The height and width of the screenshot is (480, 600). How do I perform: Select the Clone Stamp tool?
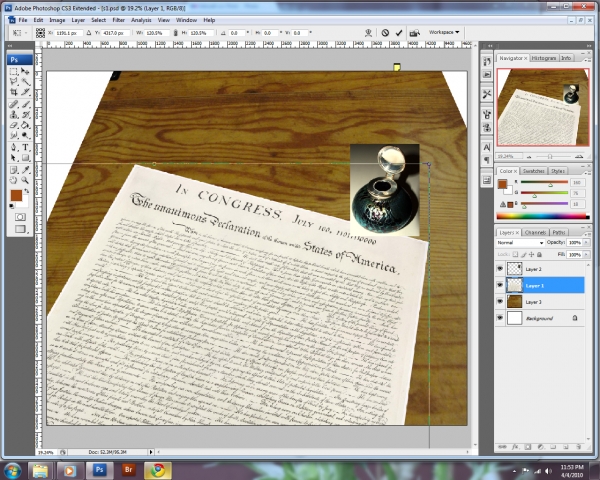[x=14, y=114]
